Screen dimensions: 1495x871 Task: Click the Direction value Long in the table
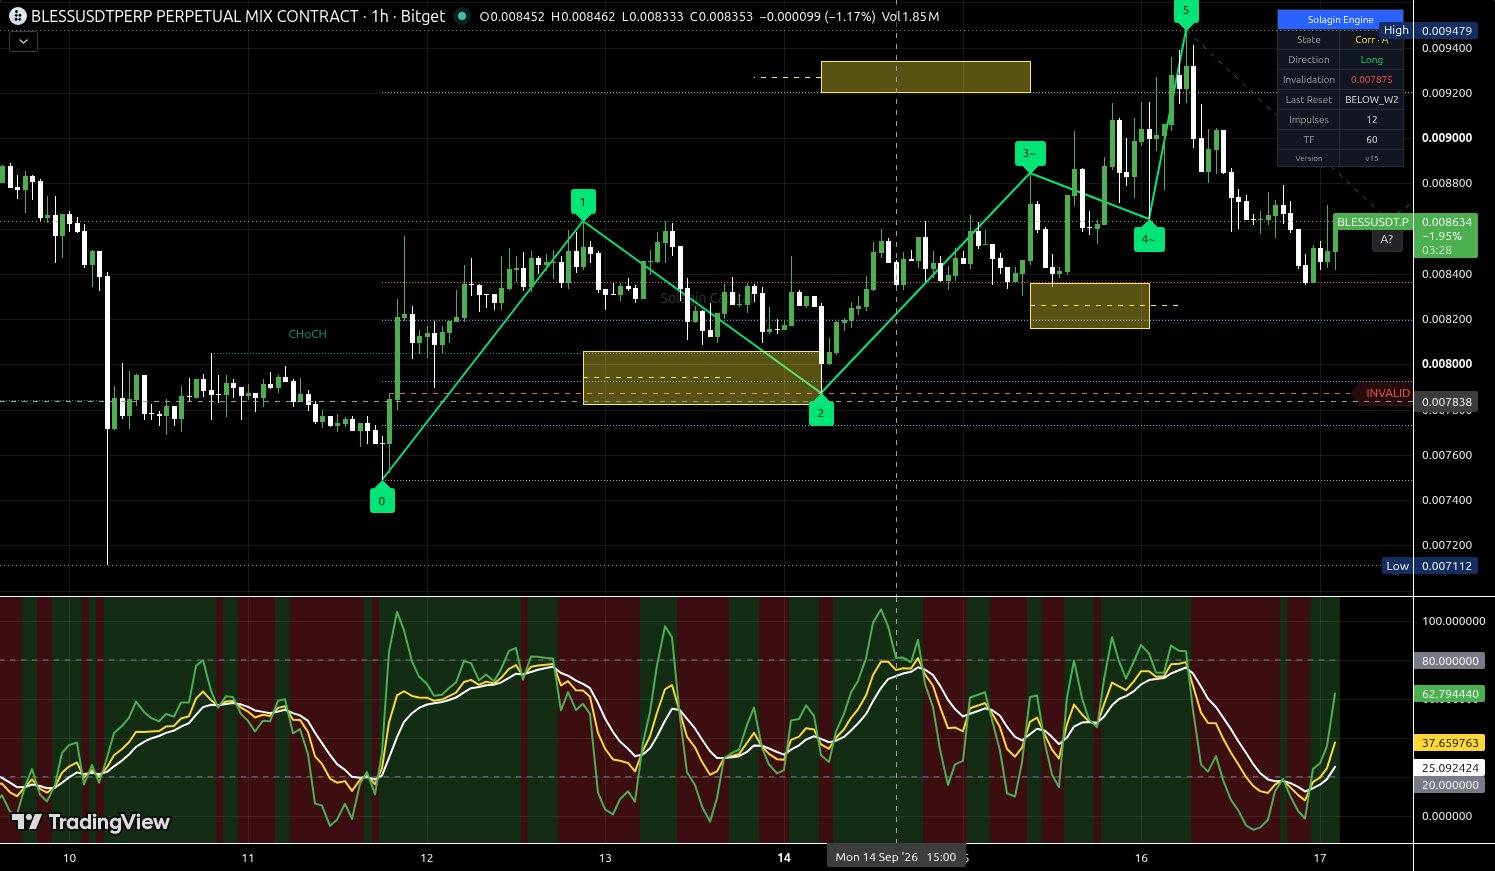[1372, 60]
